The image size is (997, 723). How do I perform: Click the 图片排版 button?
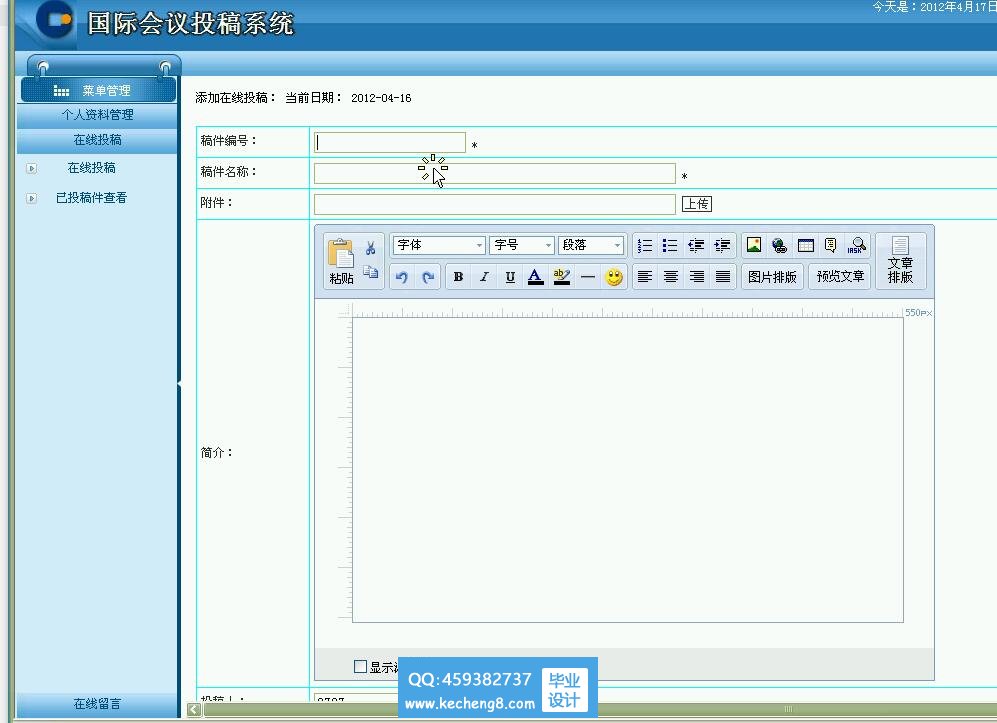(x=773, y=277)
